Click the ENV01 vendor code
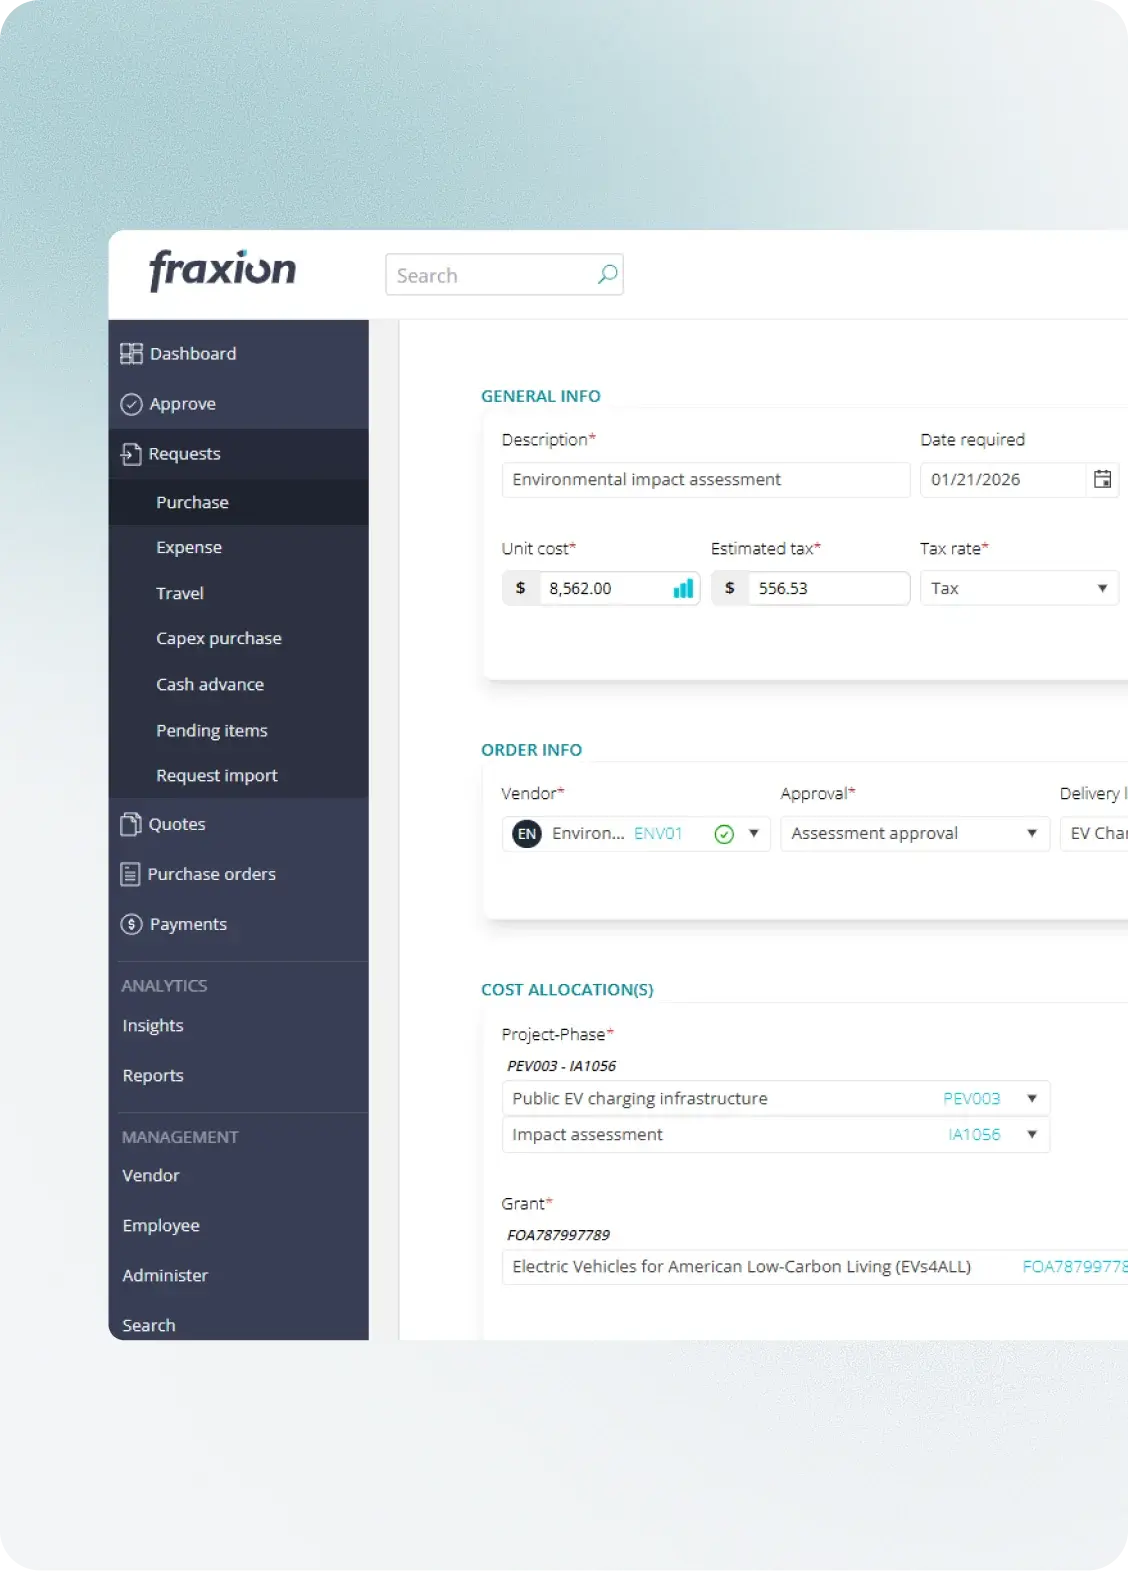Image resolution: width=1128 pixels, height=1571 pixels. [658, 833]
